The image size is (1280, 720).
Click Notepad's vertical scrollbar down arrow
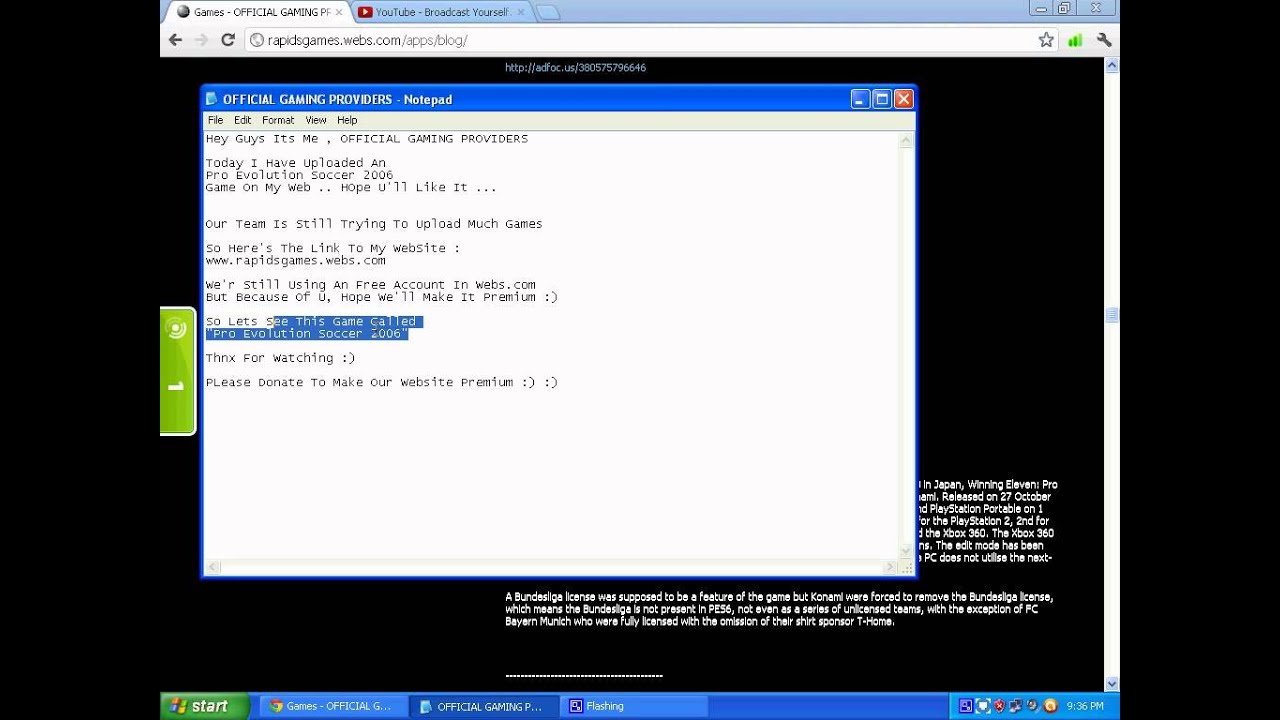point(907,551)
